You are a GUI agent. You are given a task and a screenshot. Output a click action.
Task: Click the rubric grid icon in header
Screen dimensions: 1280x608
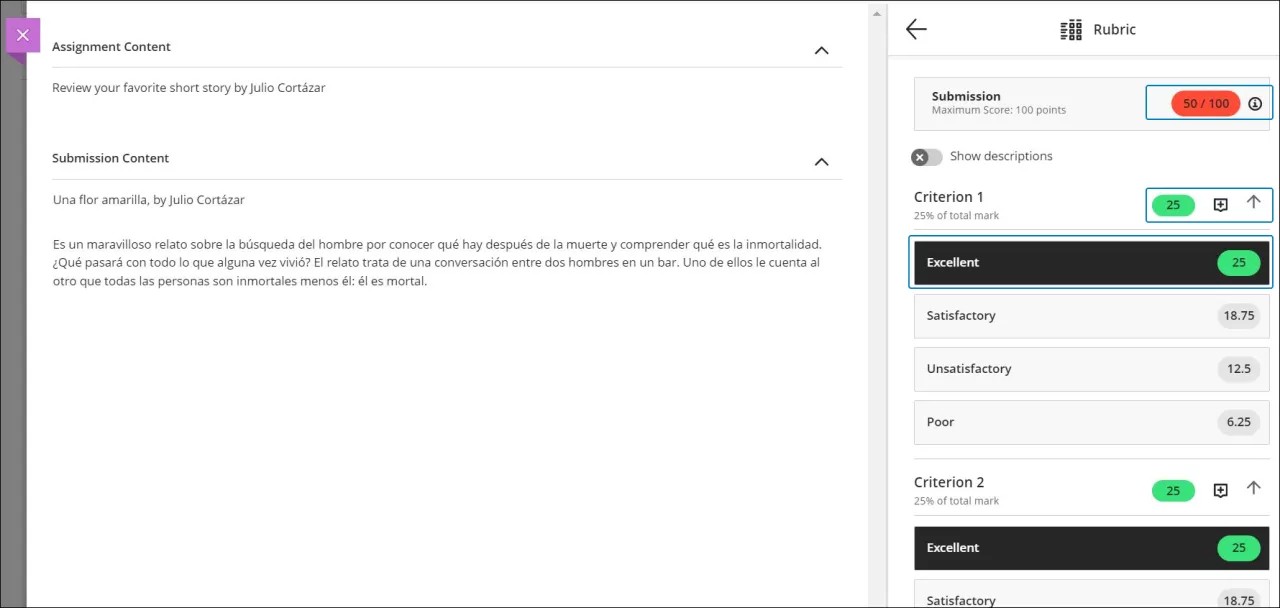(1071, 30)
